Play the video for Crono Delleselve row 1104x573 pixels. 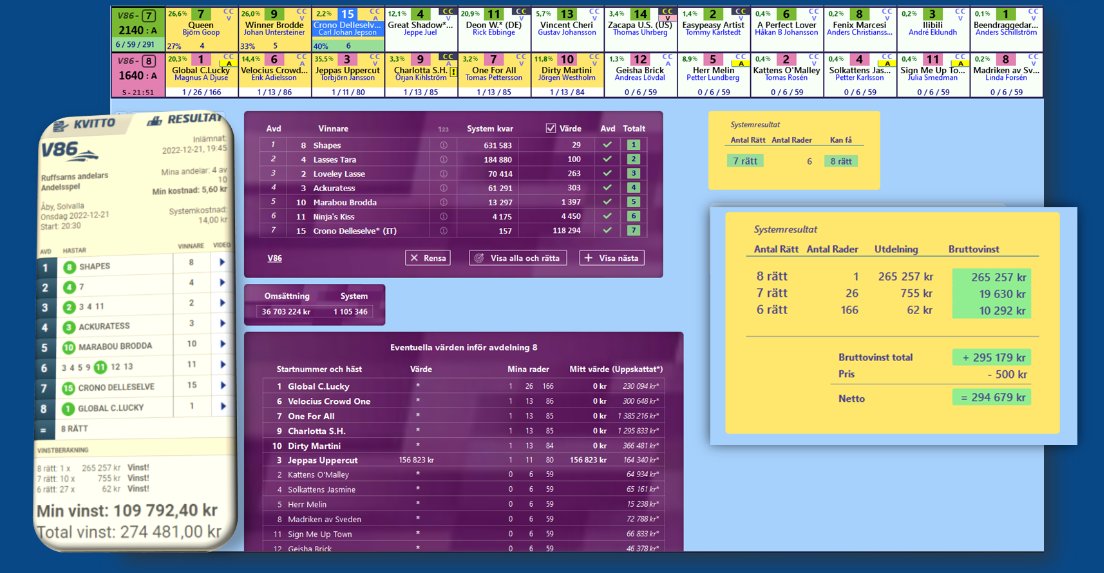tap(222, 385)
